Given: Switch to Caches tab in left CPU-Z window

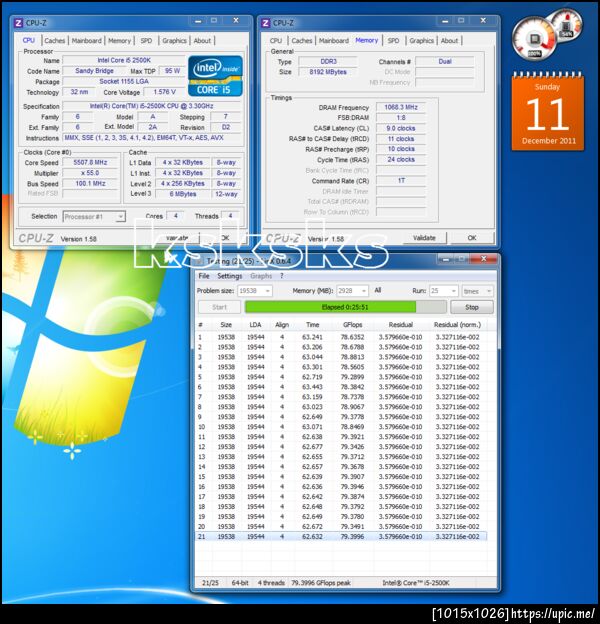Looking at the screenshot, I should point(55,41).
